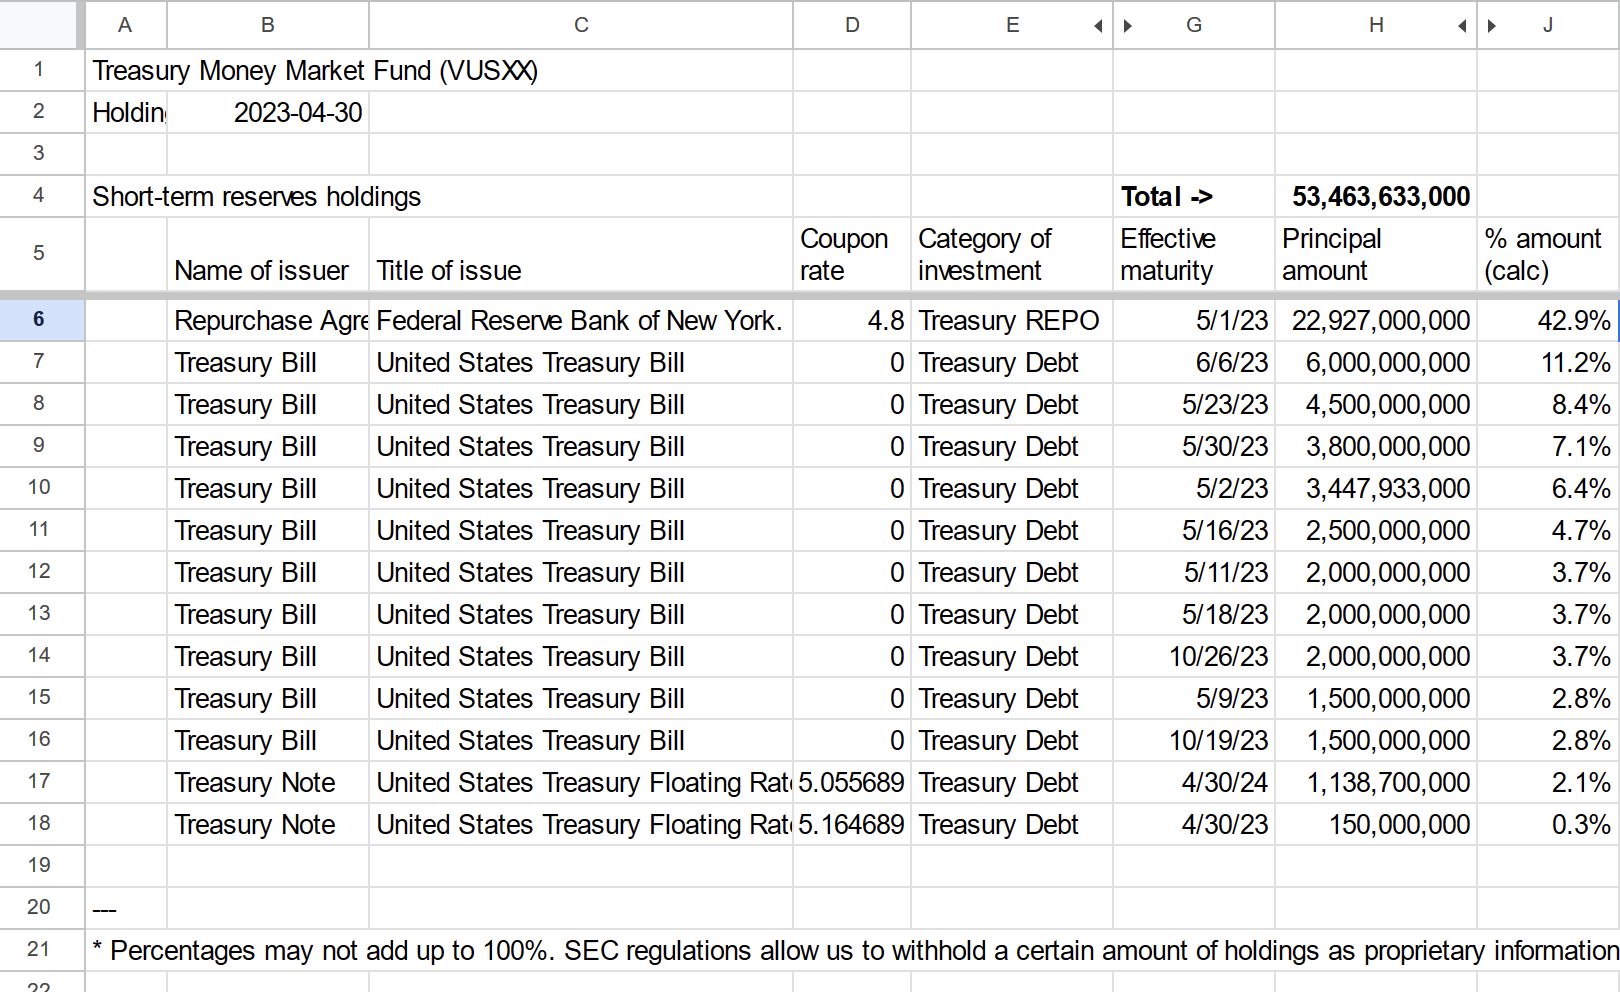Click principal '3,447,933,000' cell
The width and height of the screenshot is (1620, 992).
[x=1376, y=489]
